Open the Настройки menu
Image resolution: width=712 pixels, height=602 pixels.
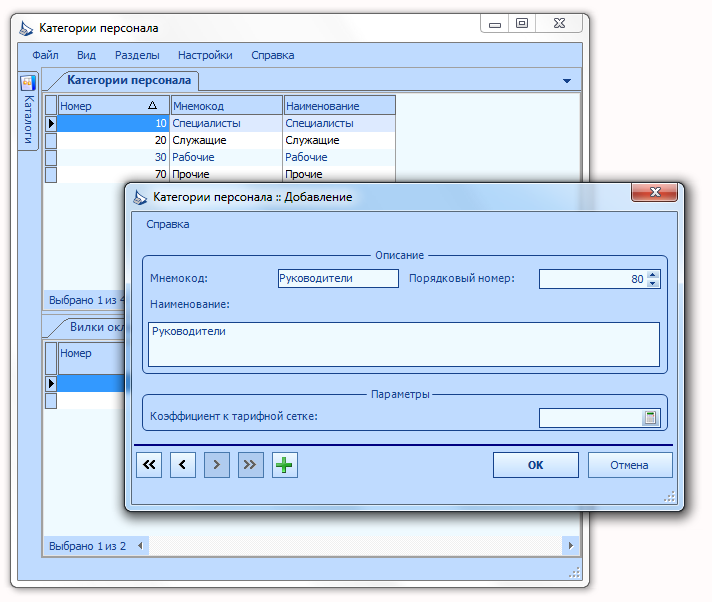205,55
